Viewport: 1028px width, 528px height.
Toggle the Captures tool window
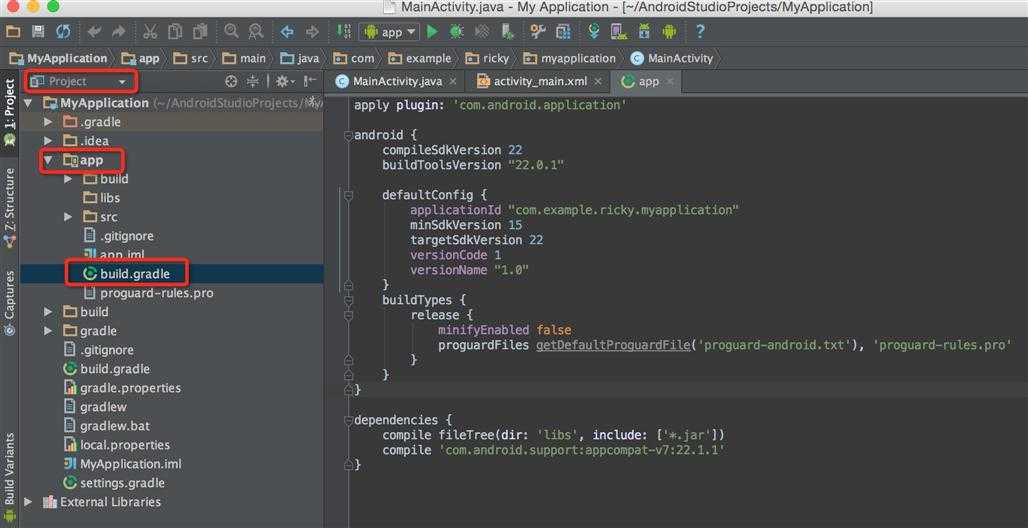9,302
